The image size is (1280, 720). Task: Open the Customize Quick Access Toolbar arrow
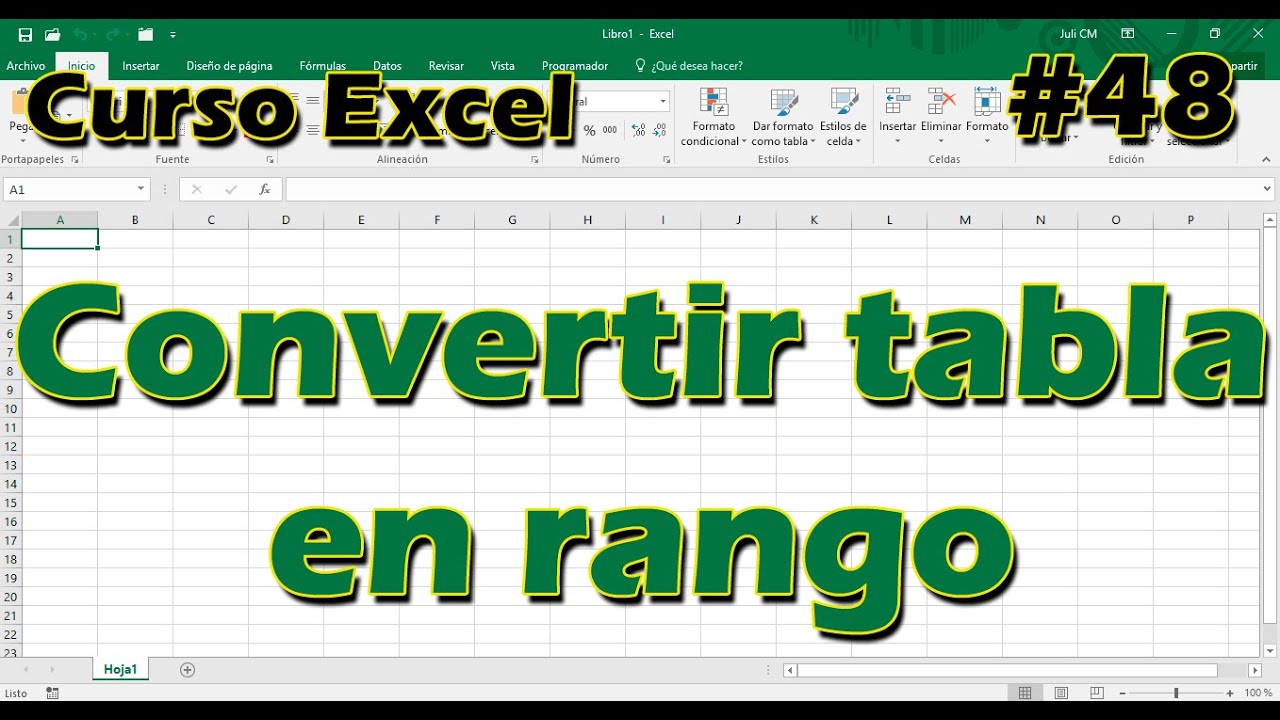tap(172, 34)
